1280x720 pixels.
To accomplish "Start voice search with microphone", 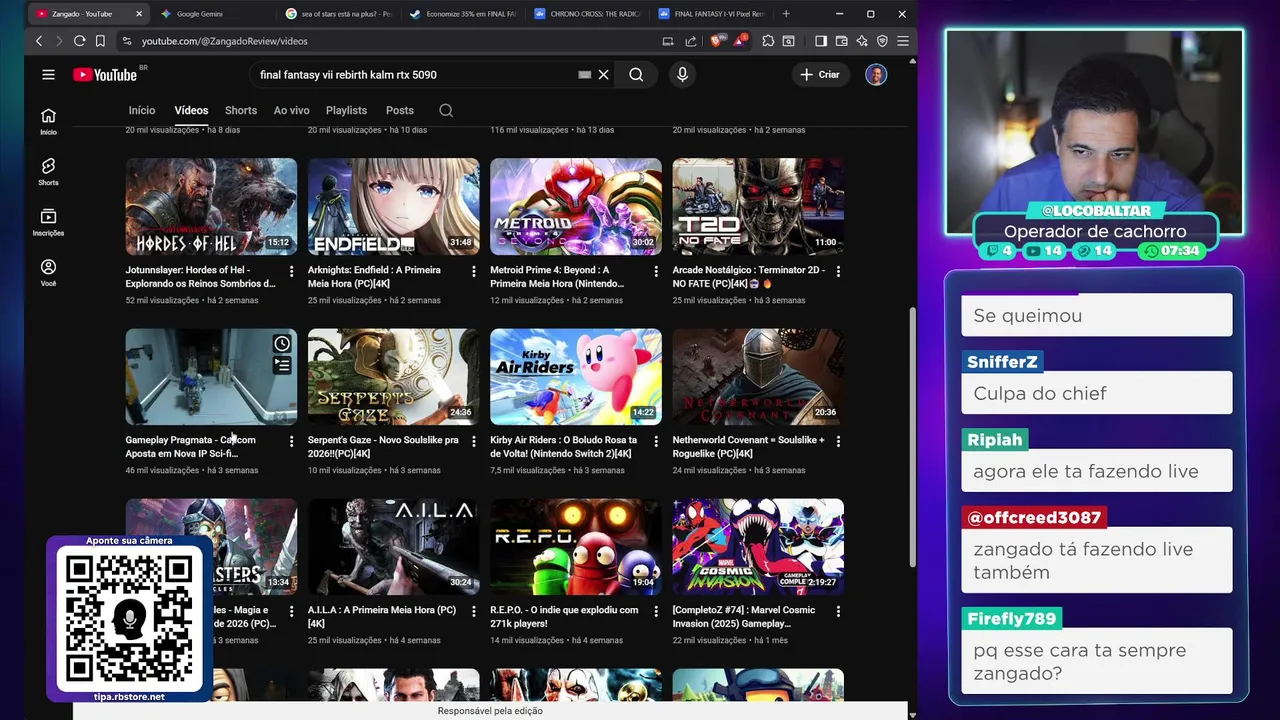I will coord(682,75).
